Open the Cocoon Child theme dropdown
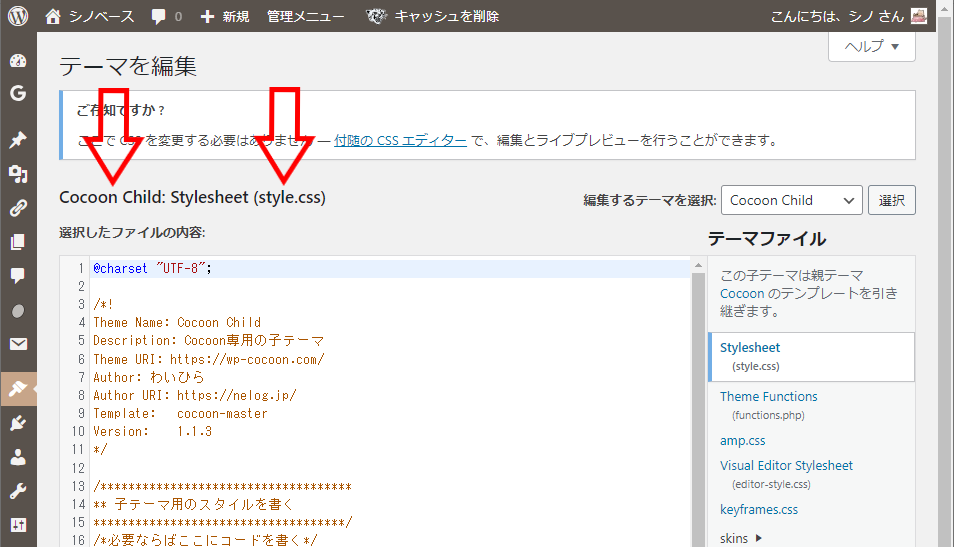Image resolution: width=954 pixels, height=547 pixels. (792, 200)
